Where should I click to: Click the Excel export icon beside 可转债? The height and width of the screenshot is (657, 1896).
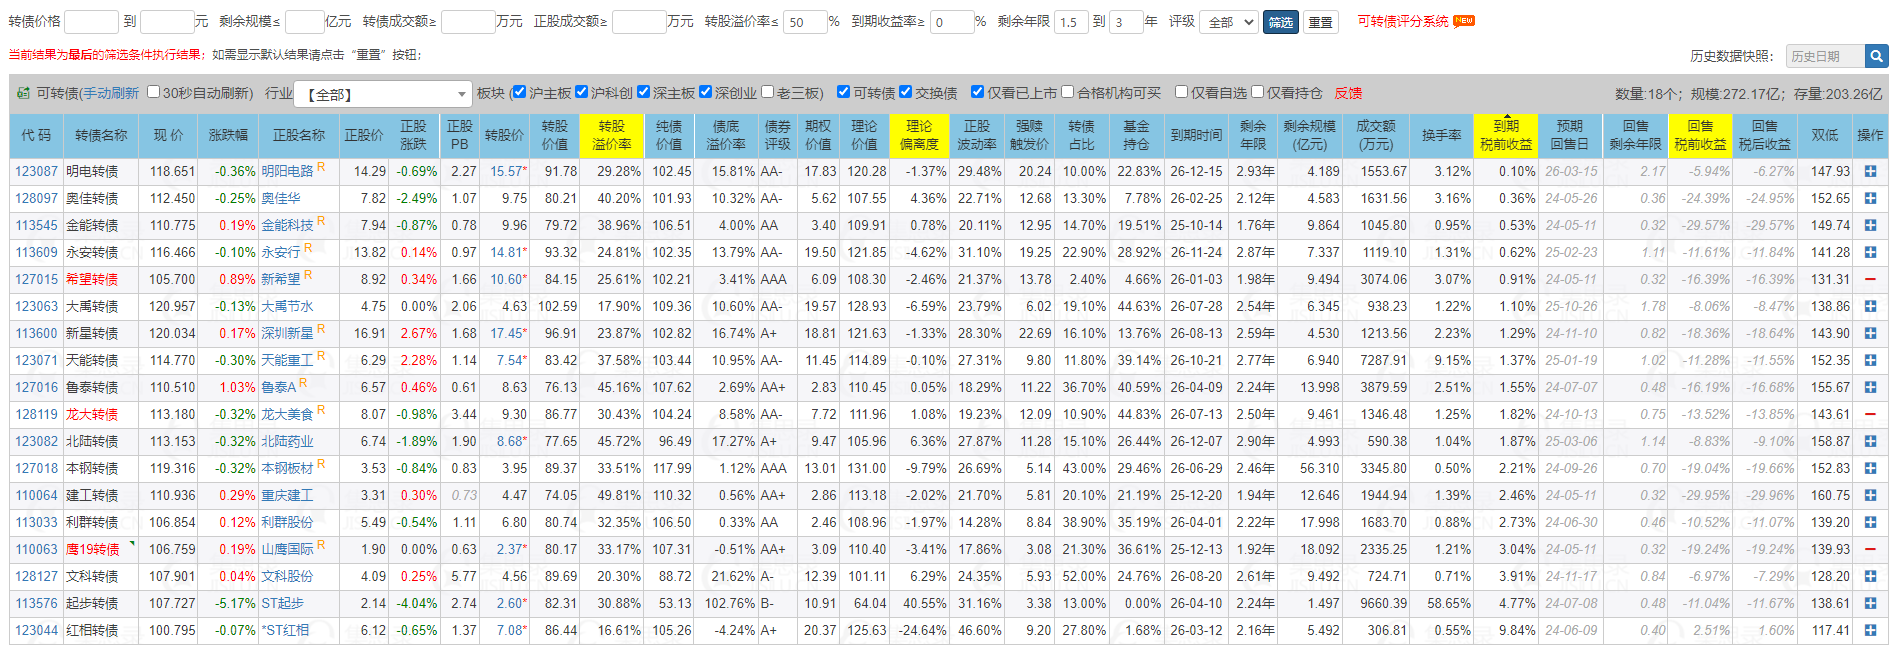click(23, 93)
